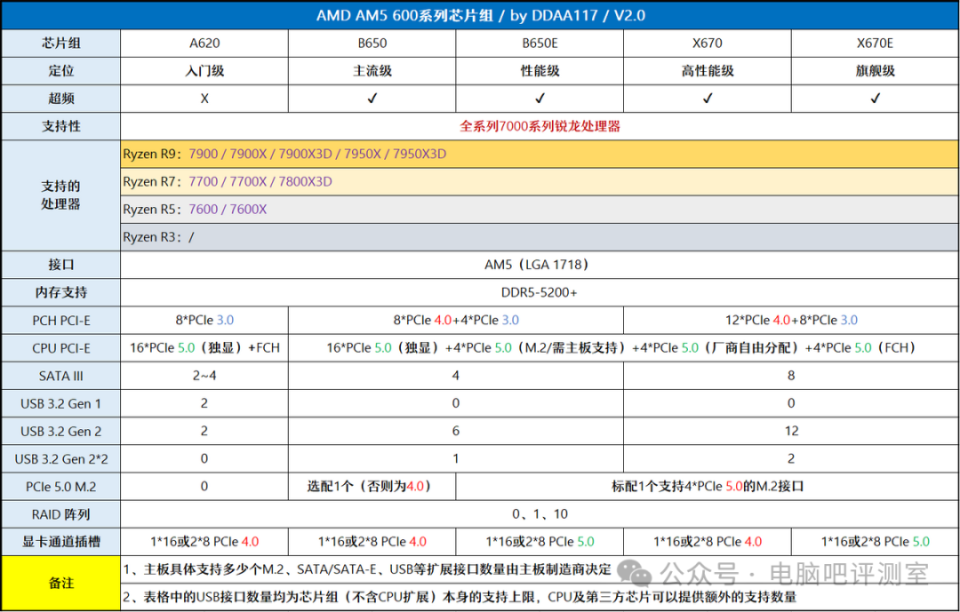Screen dimensions: 960x612
Task: Click the B650 column header
Action: [372, 43]
